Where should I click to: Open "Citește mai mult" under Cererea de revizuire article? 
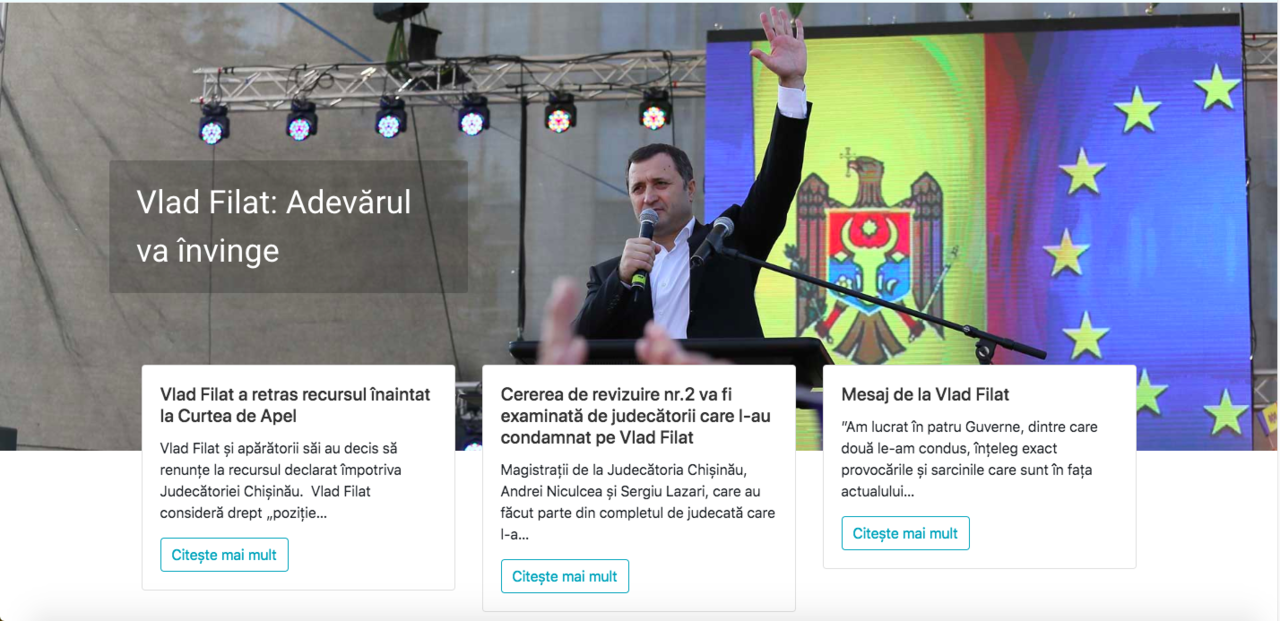[x=565, y=576]
